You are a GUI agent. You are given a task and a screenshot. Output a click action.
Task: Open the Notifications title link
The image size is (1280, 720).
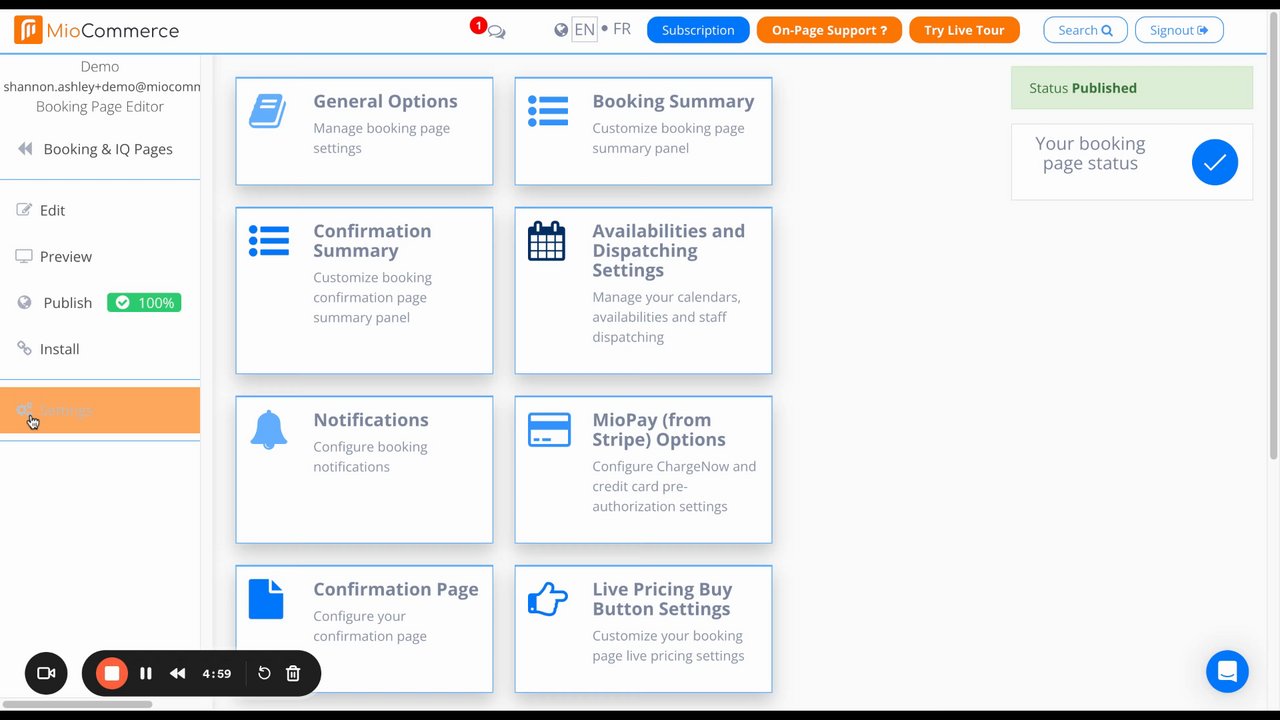(x=371, y=420)
